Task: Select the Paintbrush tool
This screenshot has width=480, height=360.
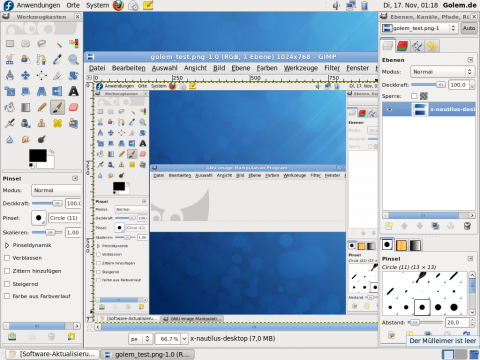Action: pyautogui.click(x=58, y=107)
